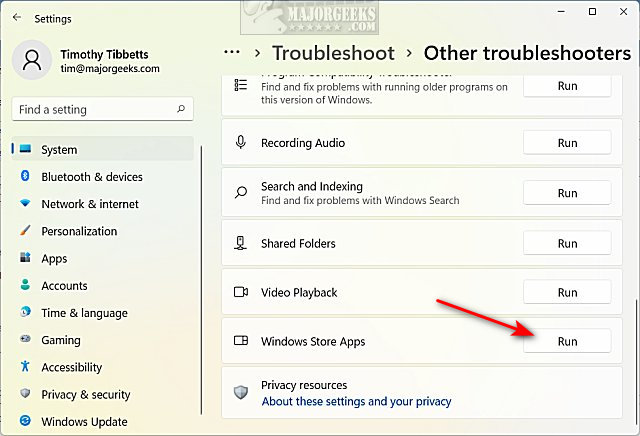Minimize the Settings window

[561, 11]
